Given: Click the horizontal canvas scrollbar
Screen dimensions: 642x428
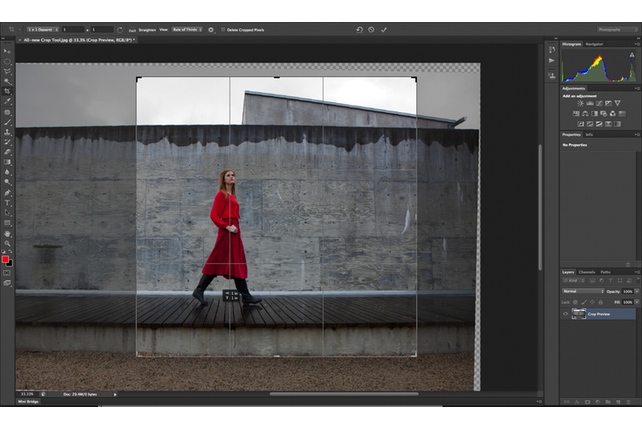Looking at the screenshot, I should (344, 394).
